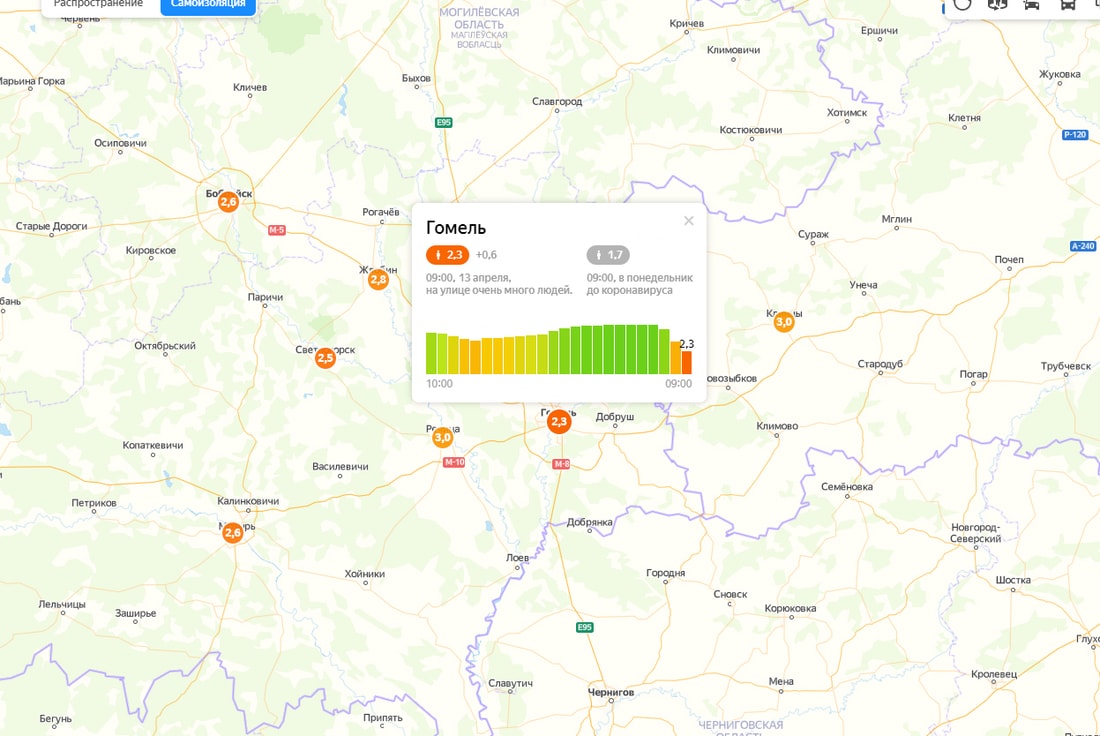
Task: Open the Мозырь 2,6 index marker
Action: (232, 533)
